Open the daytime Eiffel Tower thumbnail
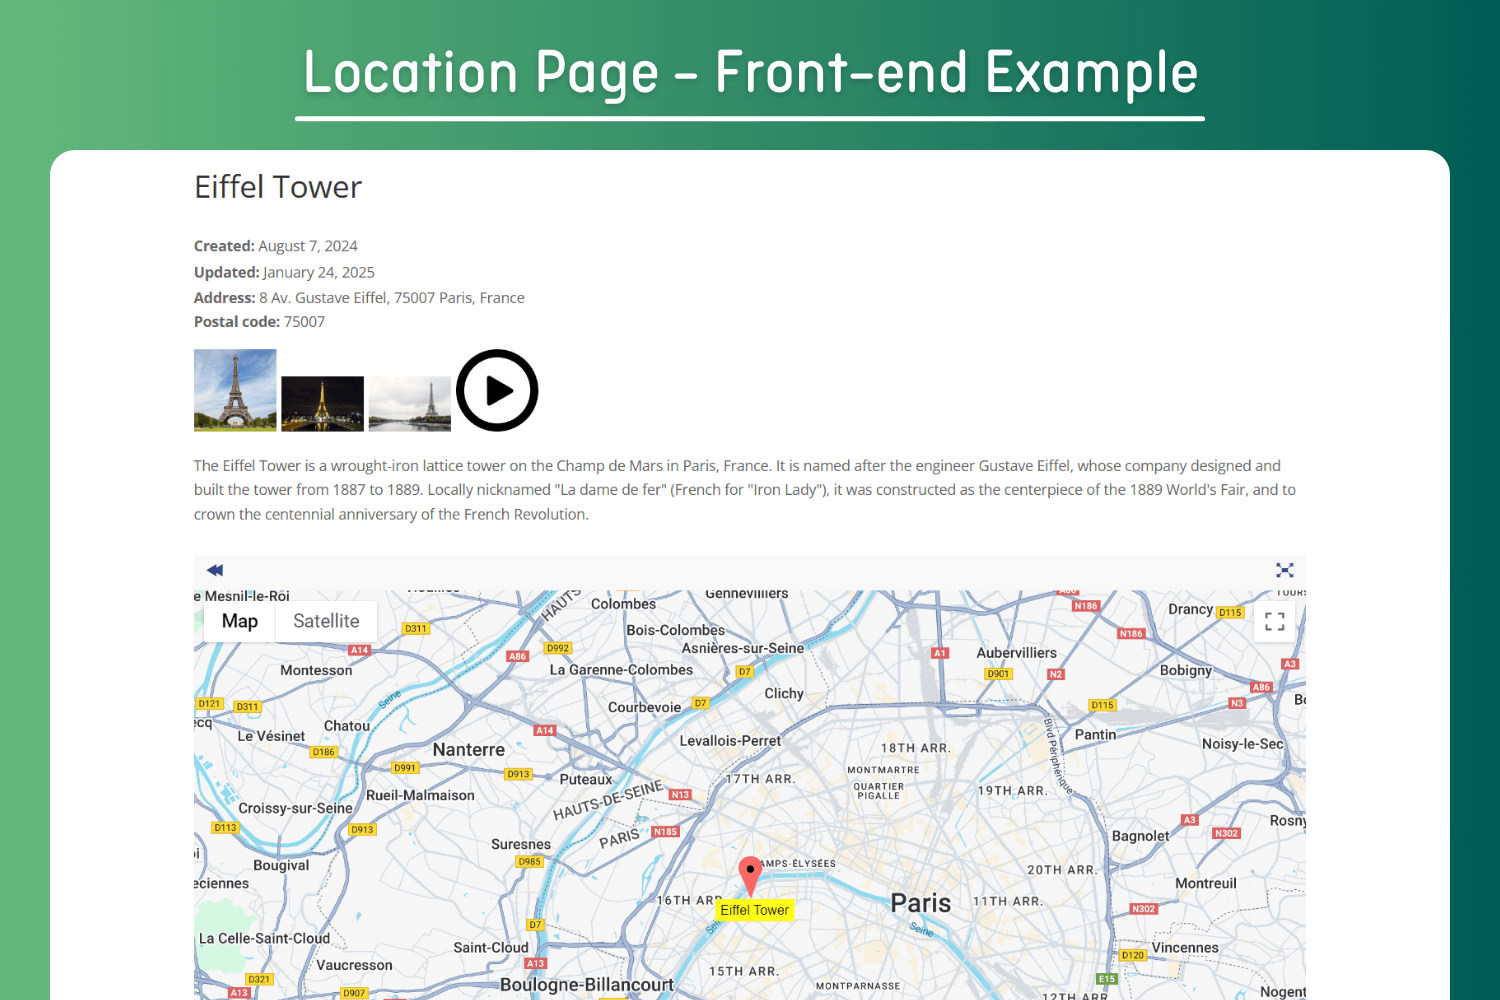The width and height of the screenshot is (1500, 1000). click(235, 390)
